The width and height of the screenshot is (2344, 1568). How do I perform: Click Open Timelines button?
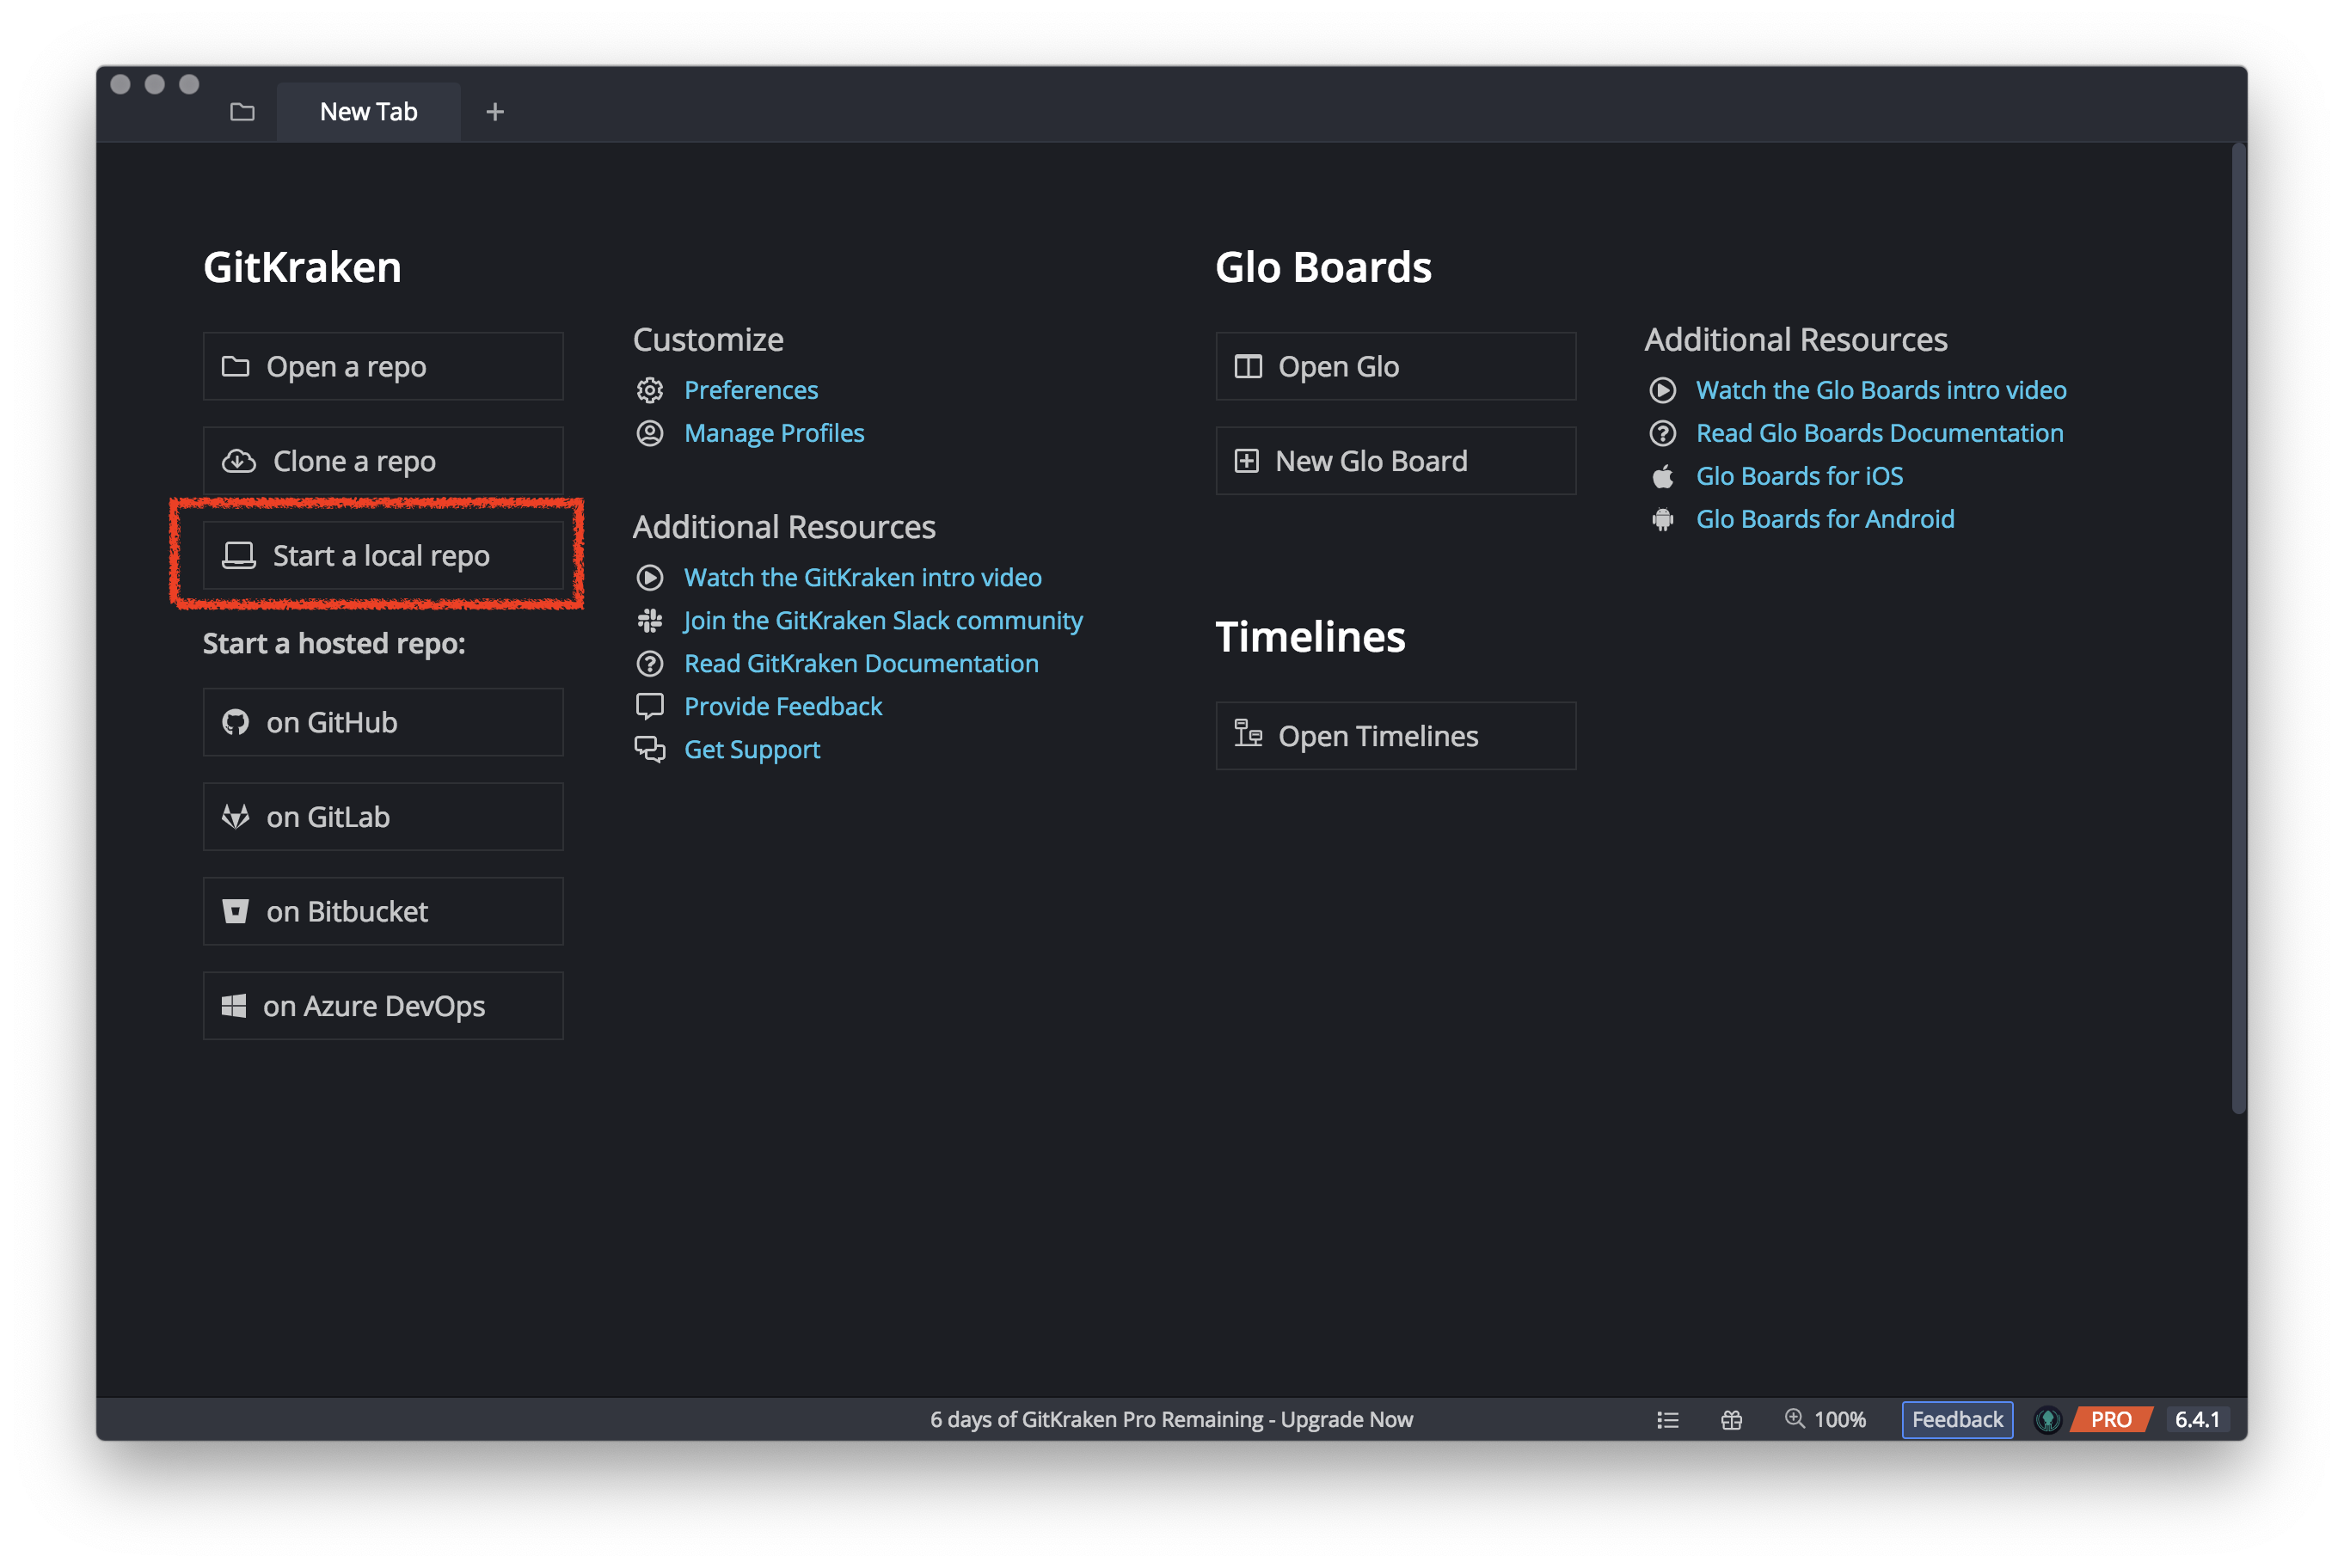[x=1395, y=736]
